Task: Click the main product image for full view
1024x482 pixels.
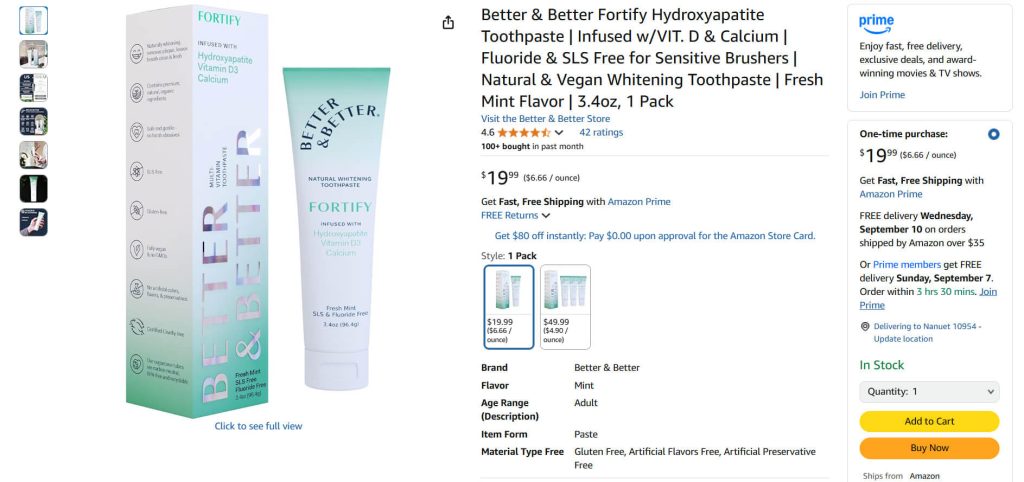Action: coord(259,212)
